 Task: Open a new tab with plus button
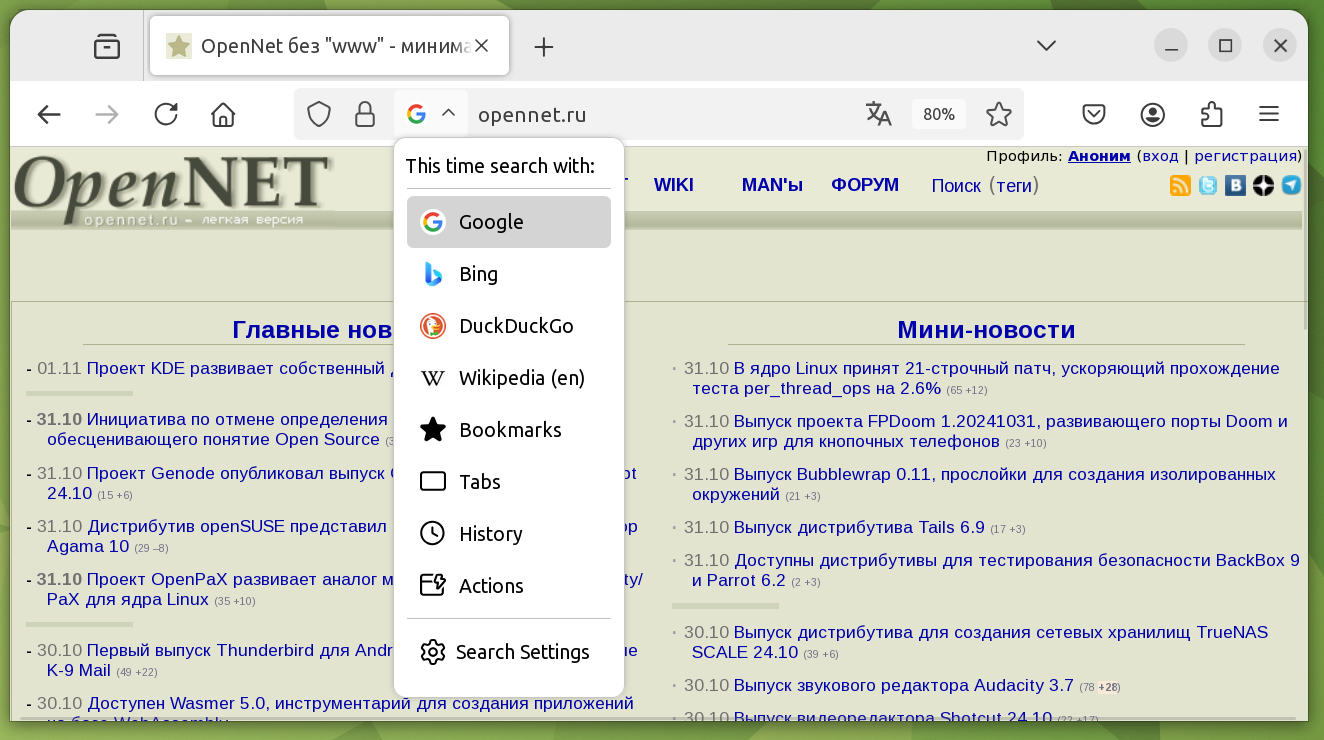543,47
